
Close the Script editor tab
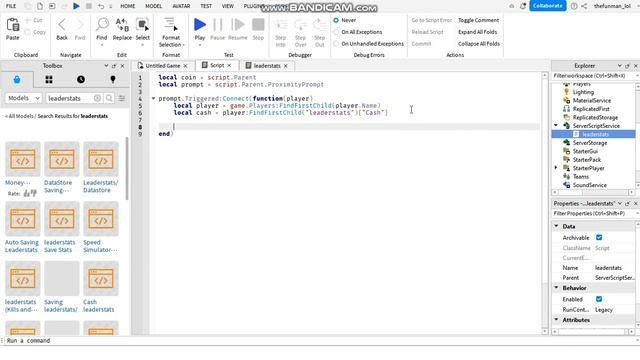pos(229,65)
